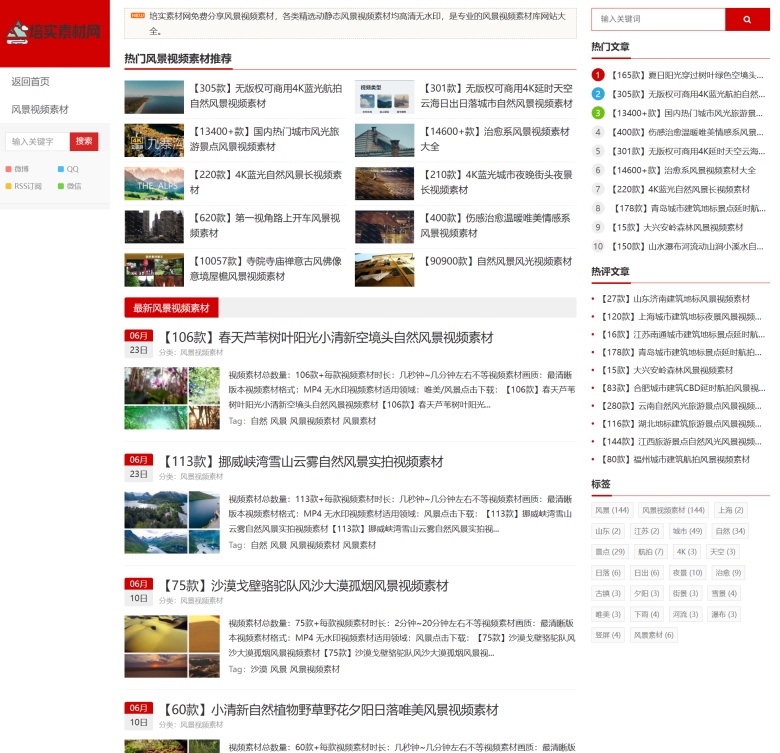Click the sidebar keyword input field
Screen dimensions: 780x753
[x=37, y=142]
